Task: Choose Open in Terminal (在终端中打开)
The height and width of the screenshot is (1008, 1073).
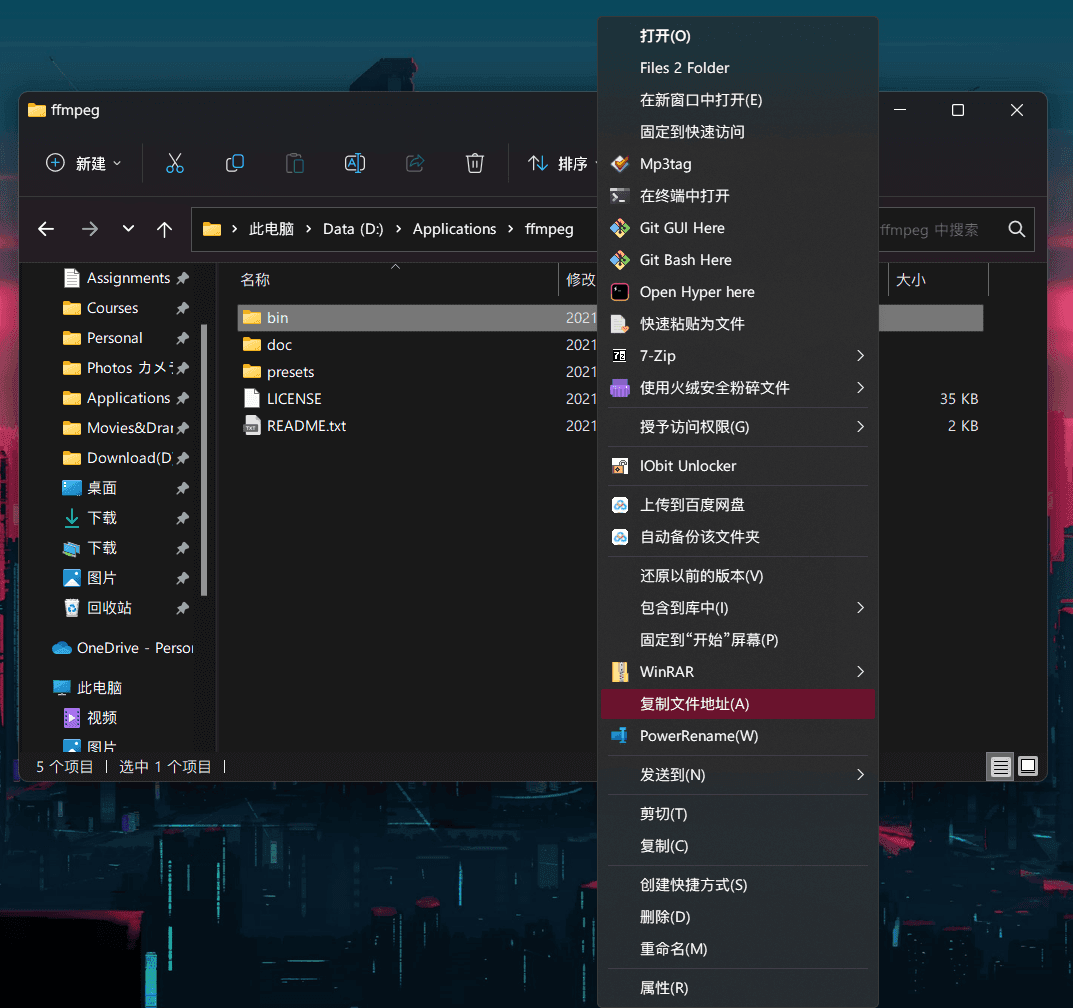Action: pyautogui.click(x=738, y=196)
